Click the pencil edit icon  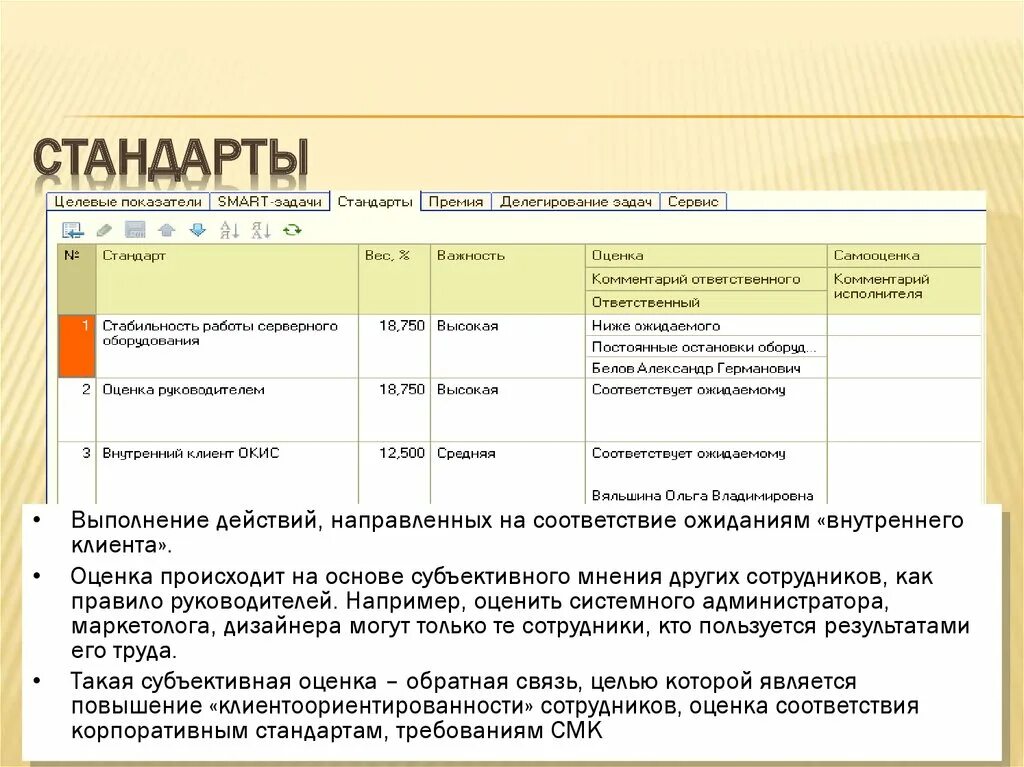click(104, 230)
